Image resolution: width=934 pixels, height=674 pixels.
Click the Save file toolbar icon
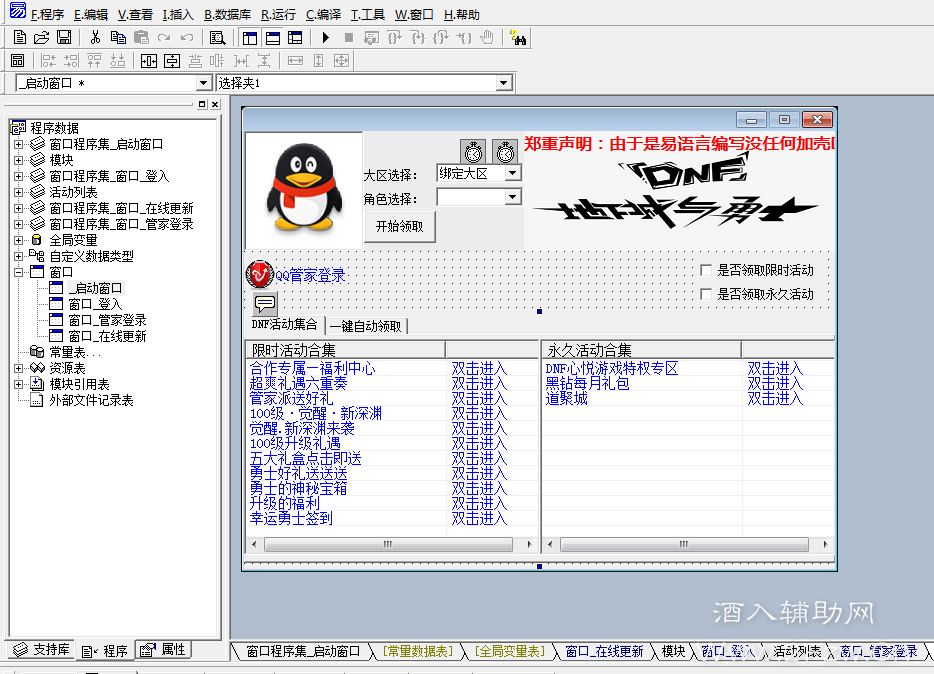(x=64, y=38)
